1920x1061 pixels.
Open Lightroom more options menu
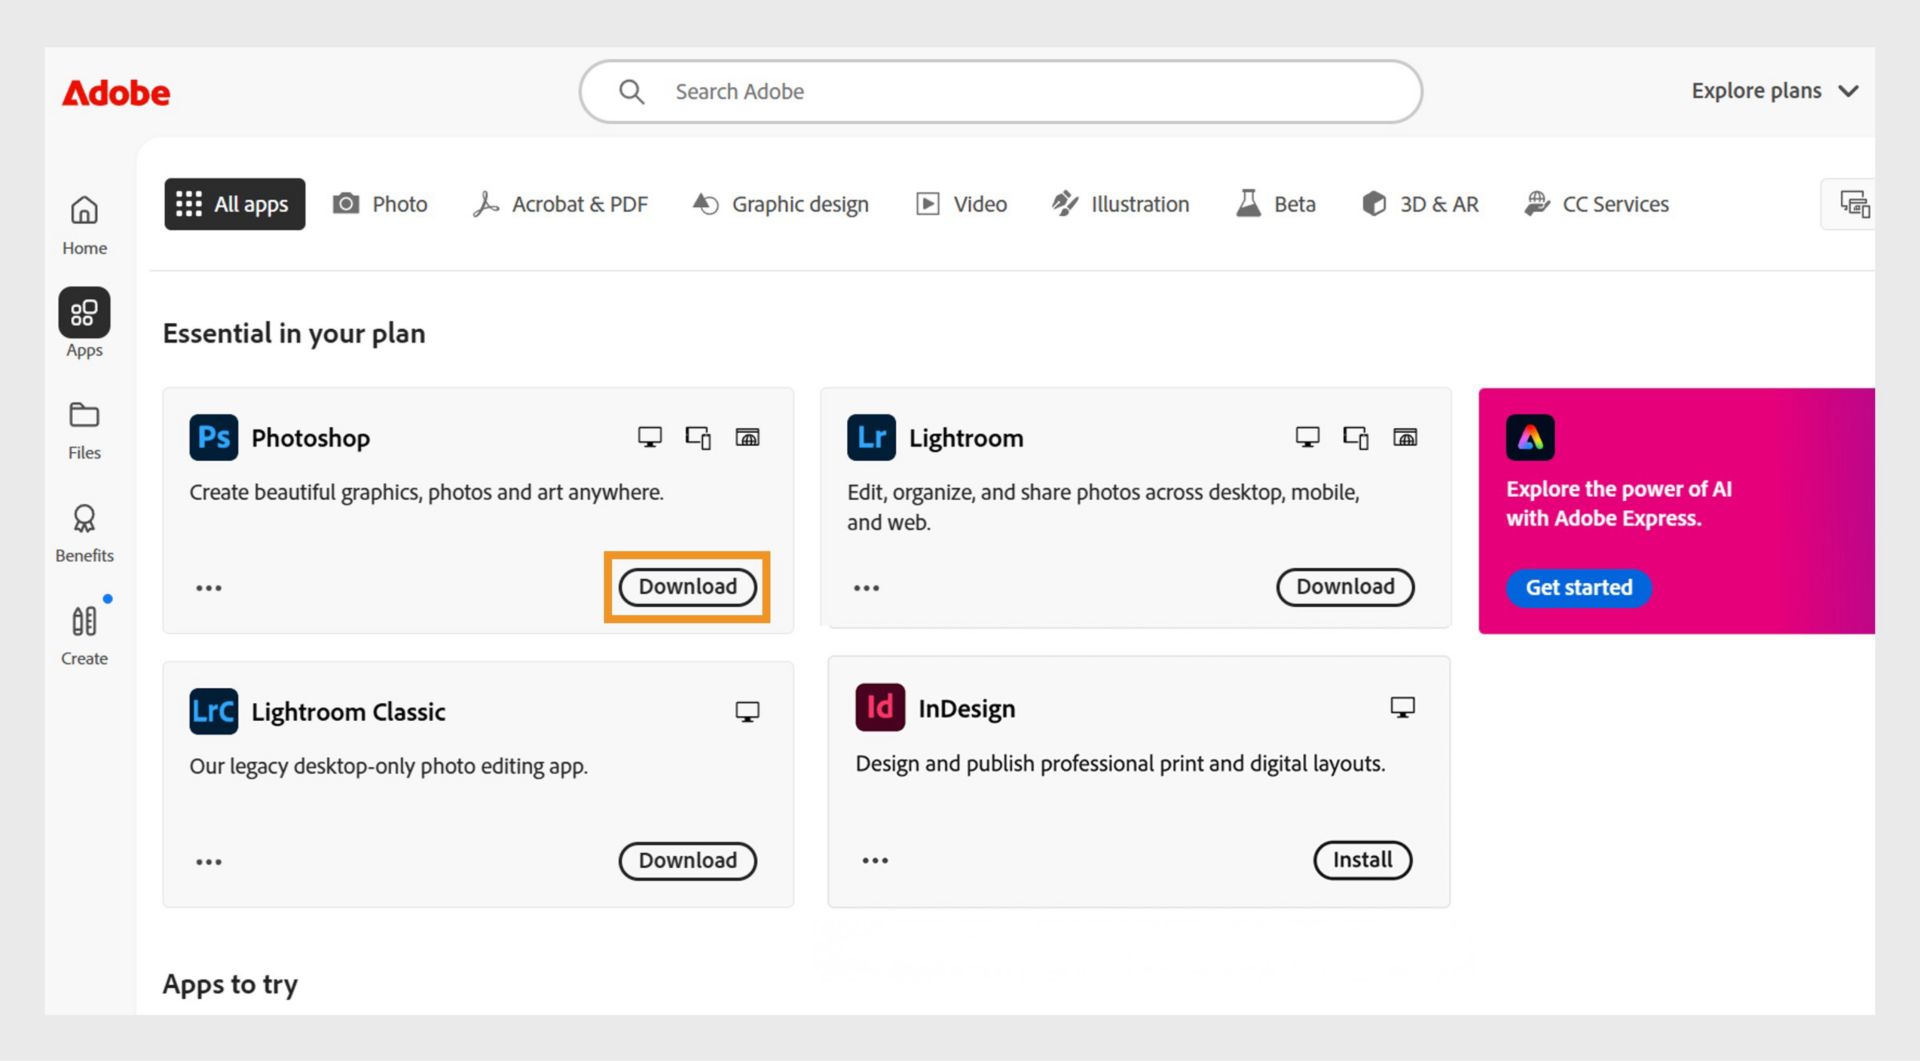pos(866,588)
